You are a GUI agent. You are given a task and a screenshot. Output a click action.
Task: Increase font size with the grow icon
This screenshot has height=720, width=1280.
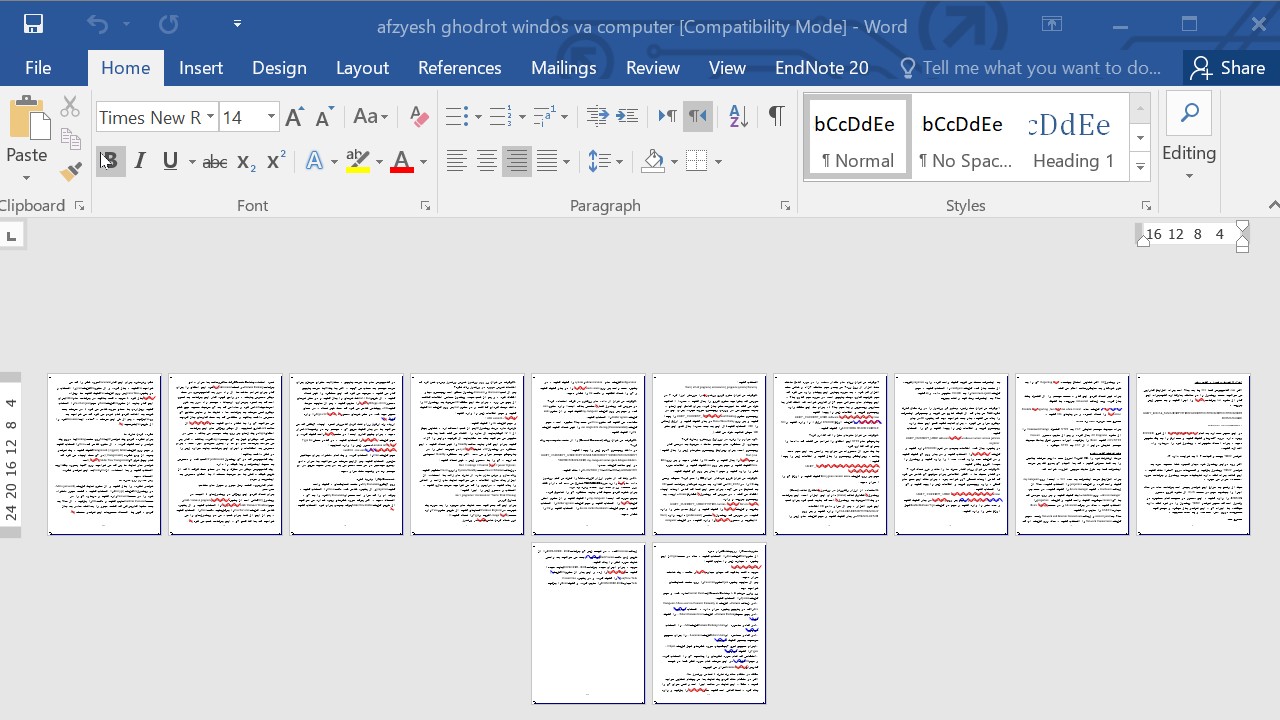pos(294,117)
